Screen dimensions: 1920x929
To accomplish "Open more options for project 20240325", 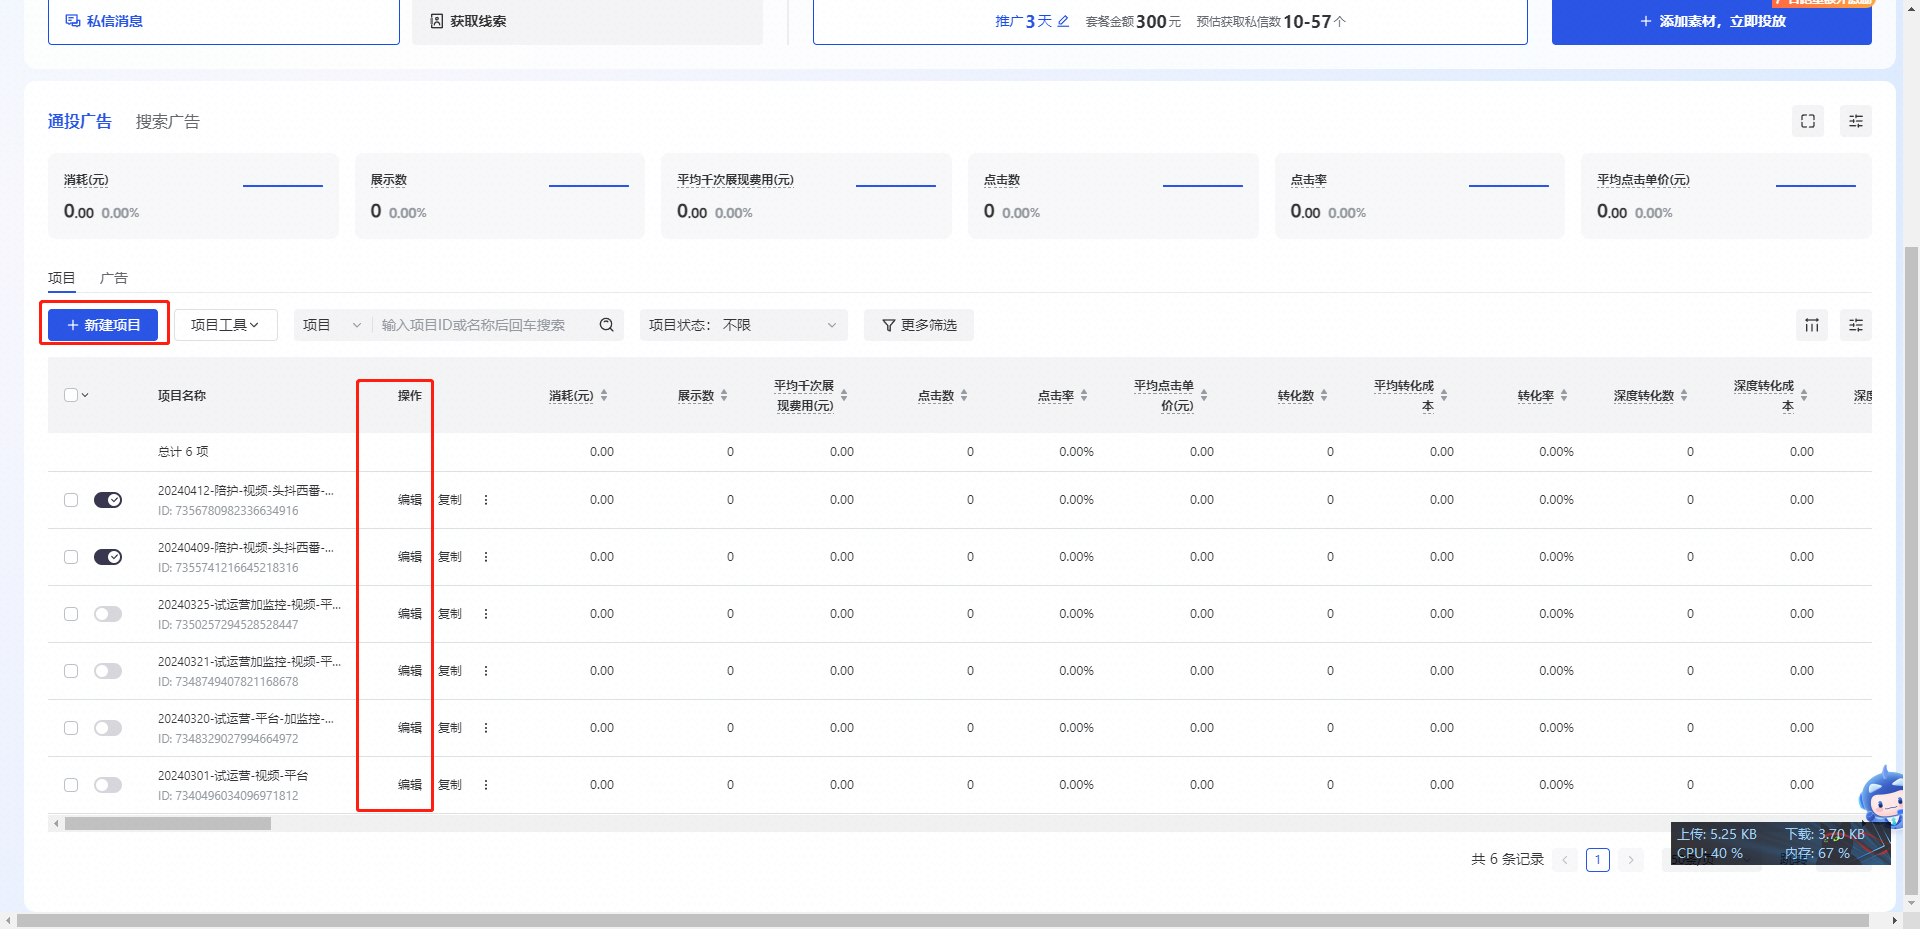I will [486, 614].
